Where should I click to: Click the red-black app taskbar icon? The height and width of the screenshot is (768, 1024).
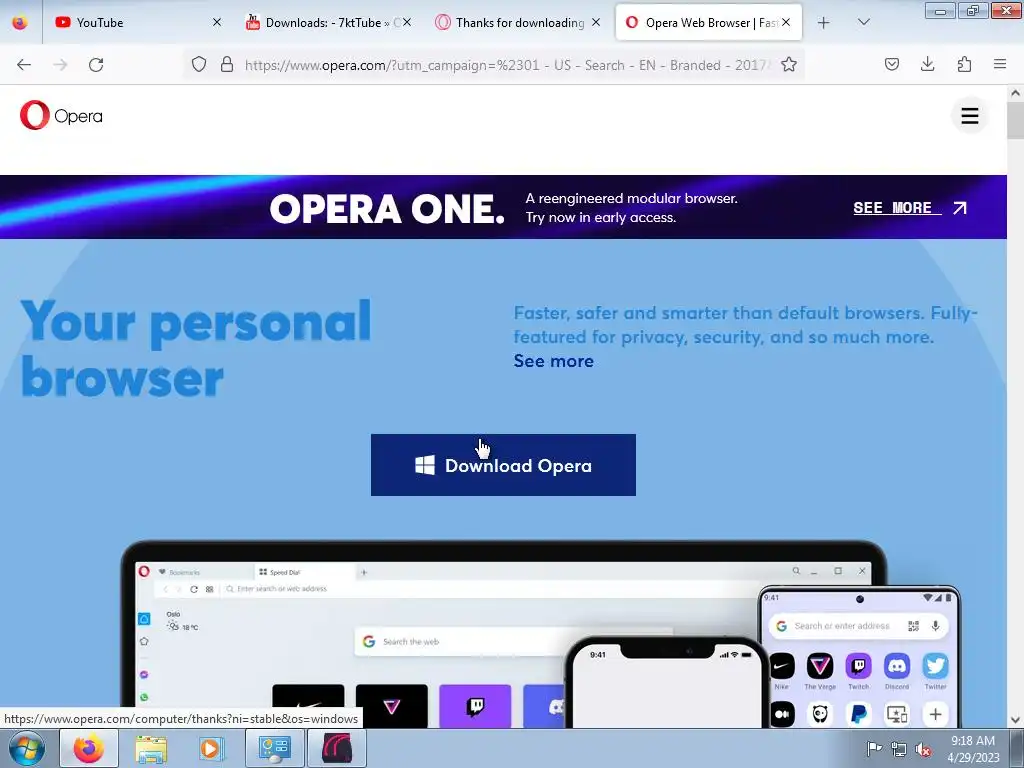[x=337, y=748]
